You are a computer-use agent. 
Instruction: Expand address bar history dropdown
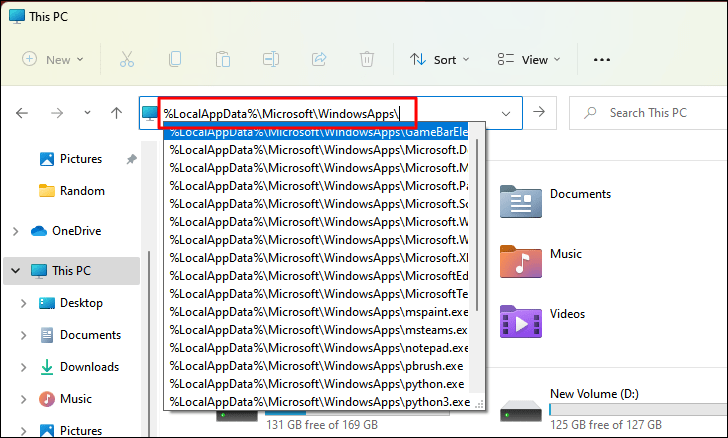[506, 113]
